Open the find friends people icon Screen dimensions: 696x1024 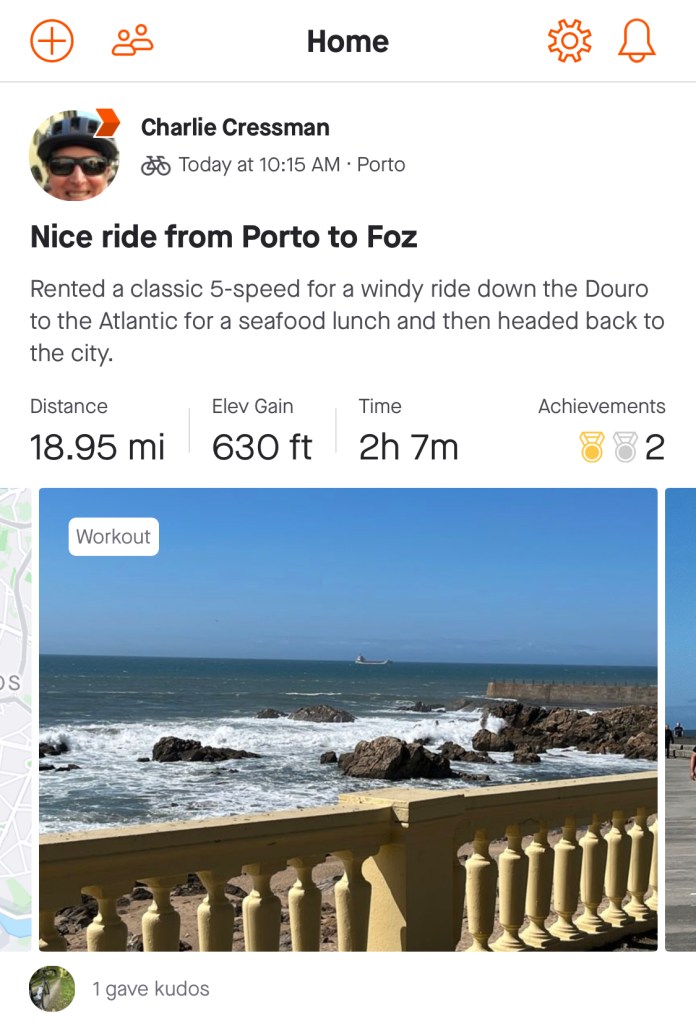[x=132, y=41]
